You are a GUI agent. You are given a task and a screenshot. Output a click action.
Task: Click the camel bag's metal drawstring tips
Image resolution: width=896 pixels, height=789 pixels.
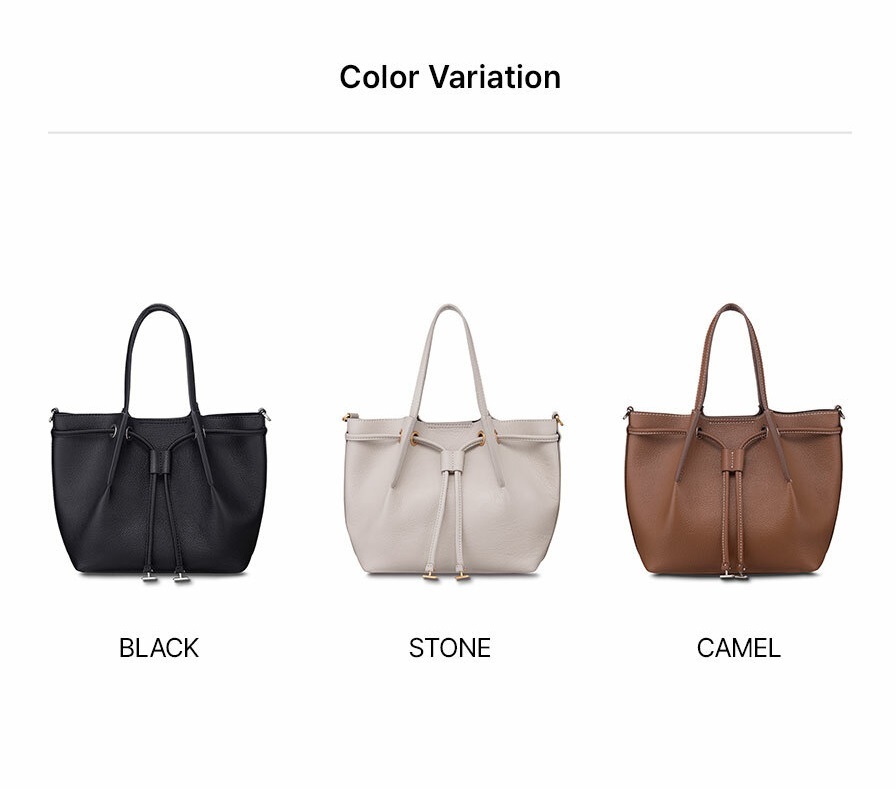pos(734,575)
